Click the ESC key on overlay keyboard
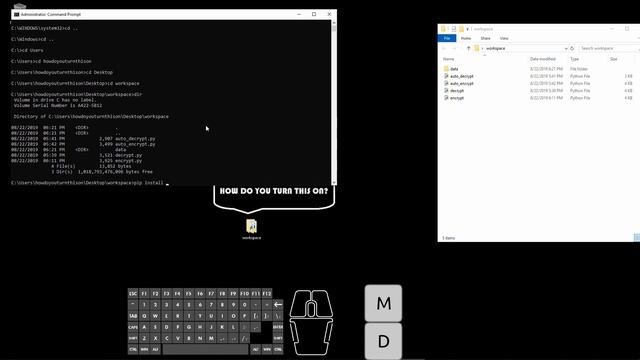 tap(133, 293)
